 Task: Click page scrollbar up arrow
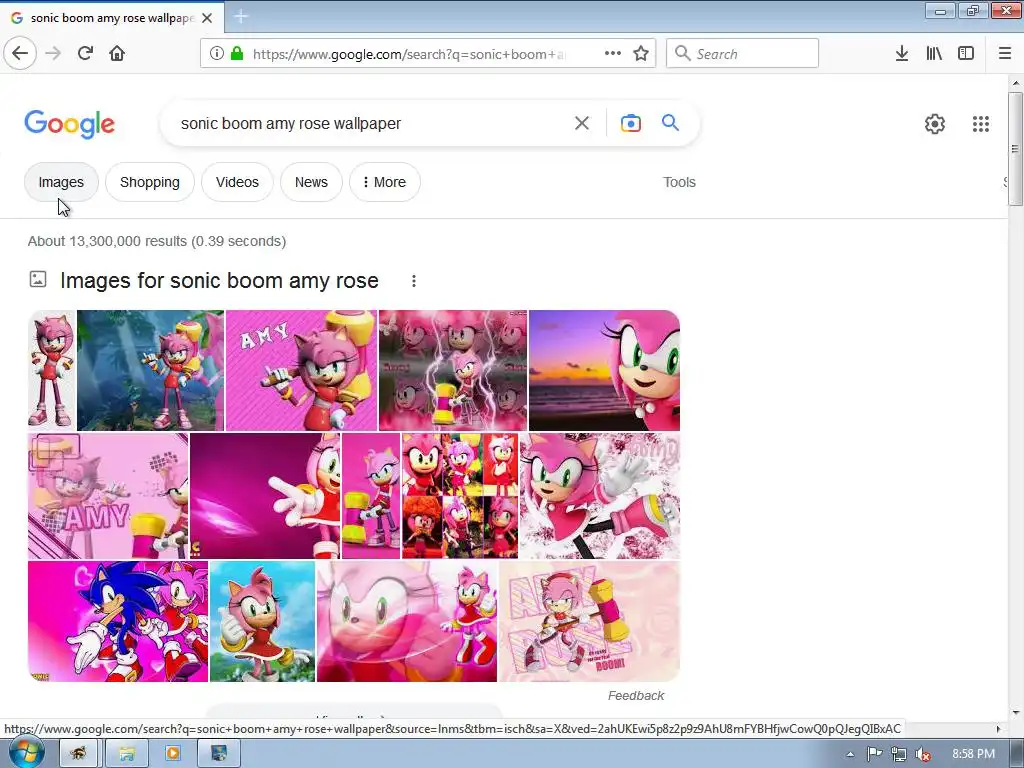(1016, 83)
